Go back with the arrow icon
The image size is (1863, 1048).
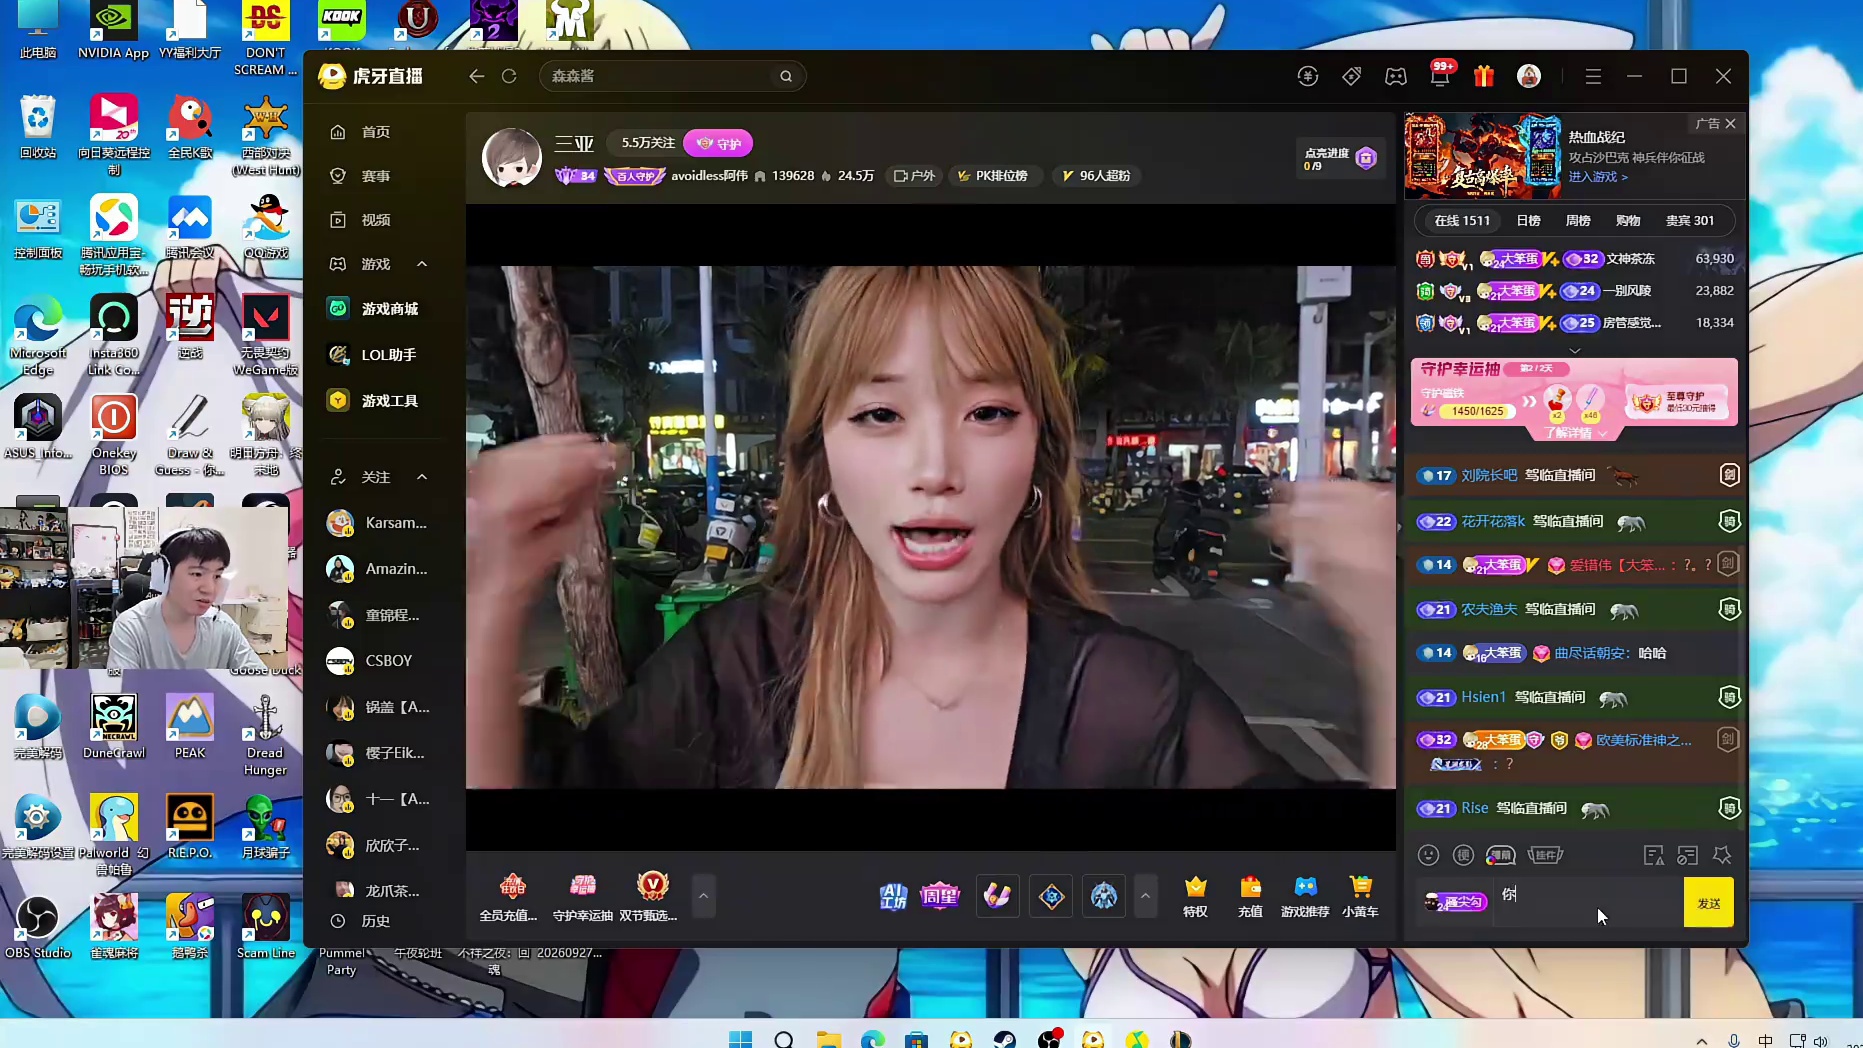tap(477, 76)
